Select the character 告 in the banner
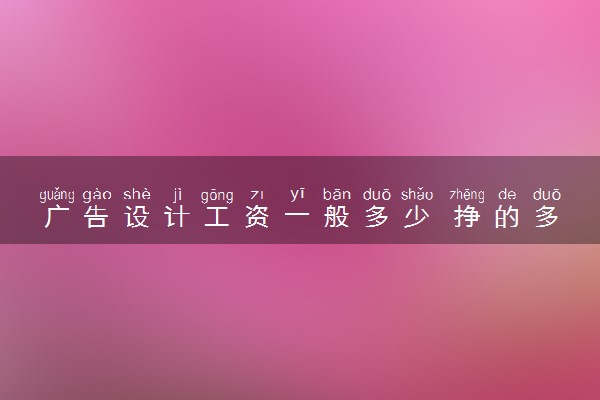600x400 pixels. (97, 217)
